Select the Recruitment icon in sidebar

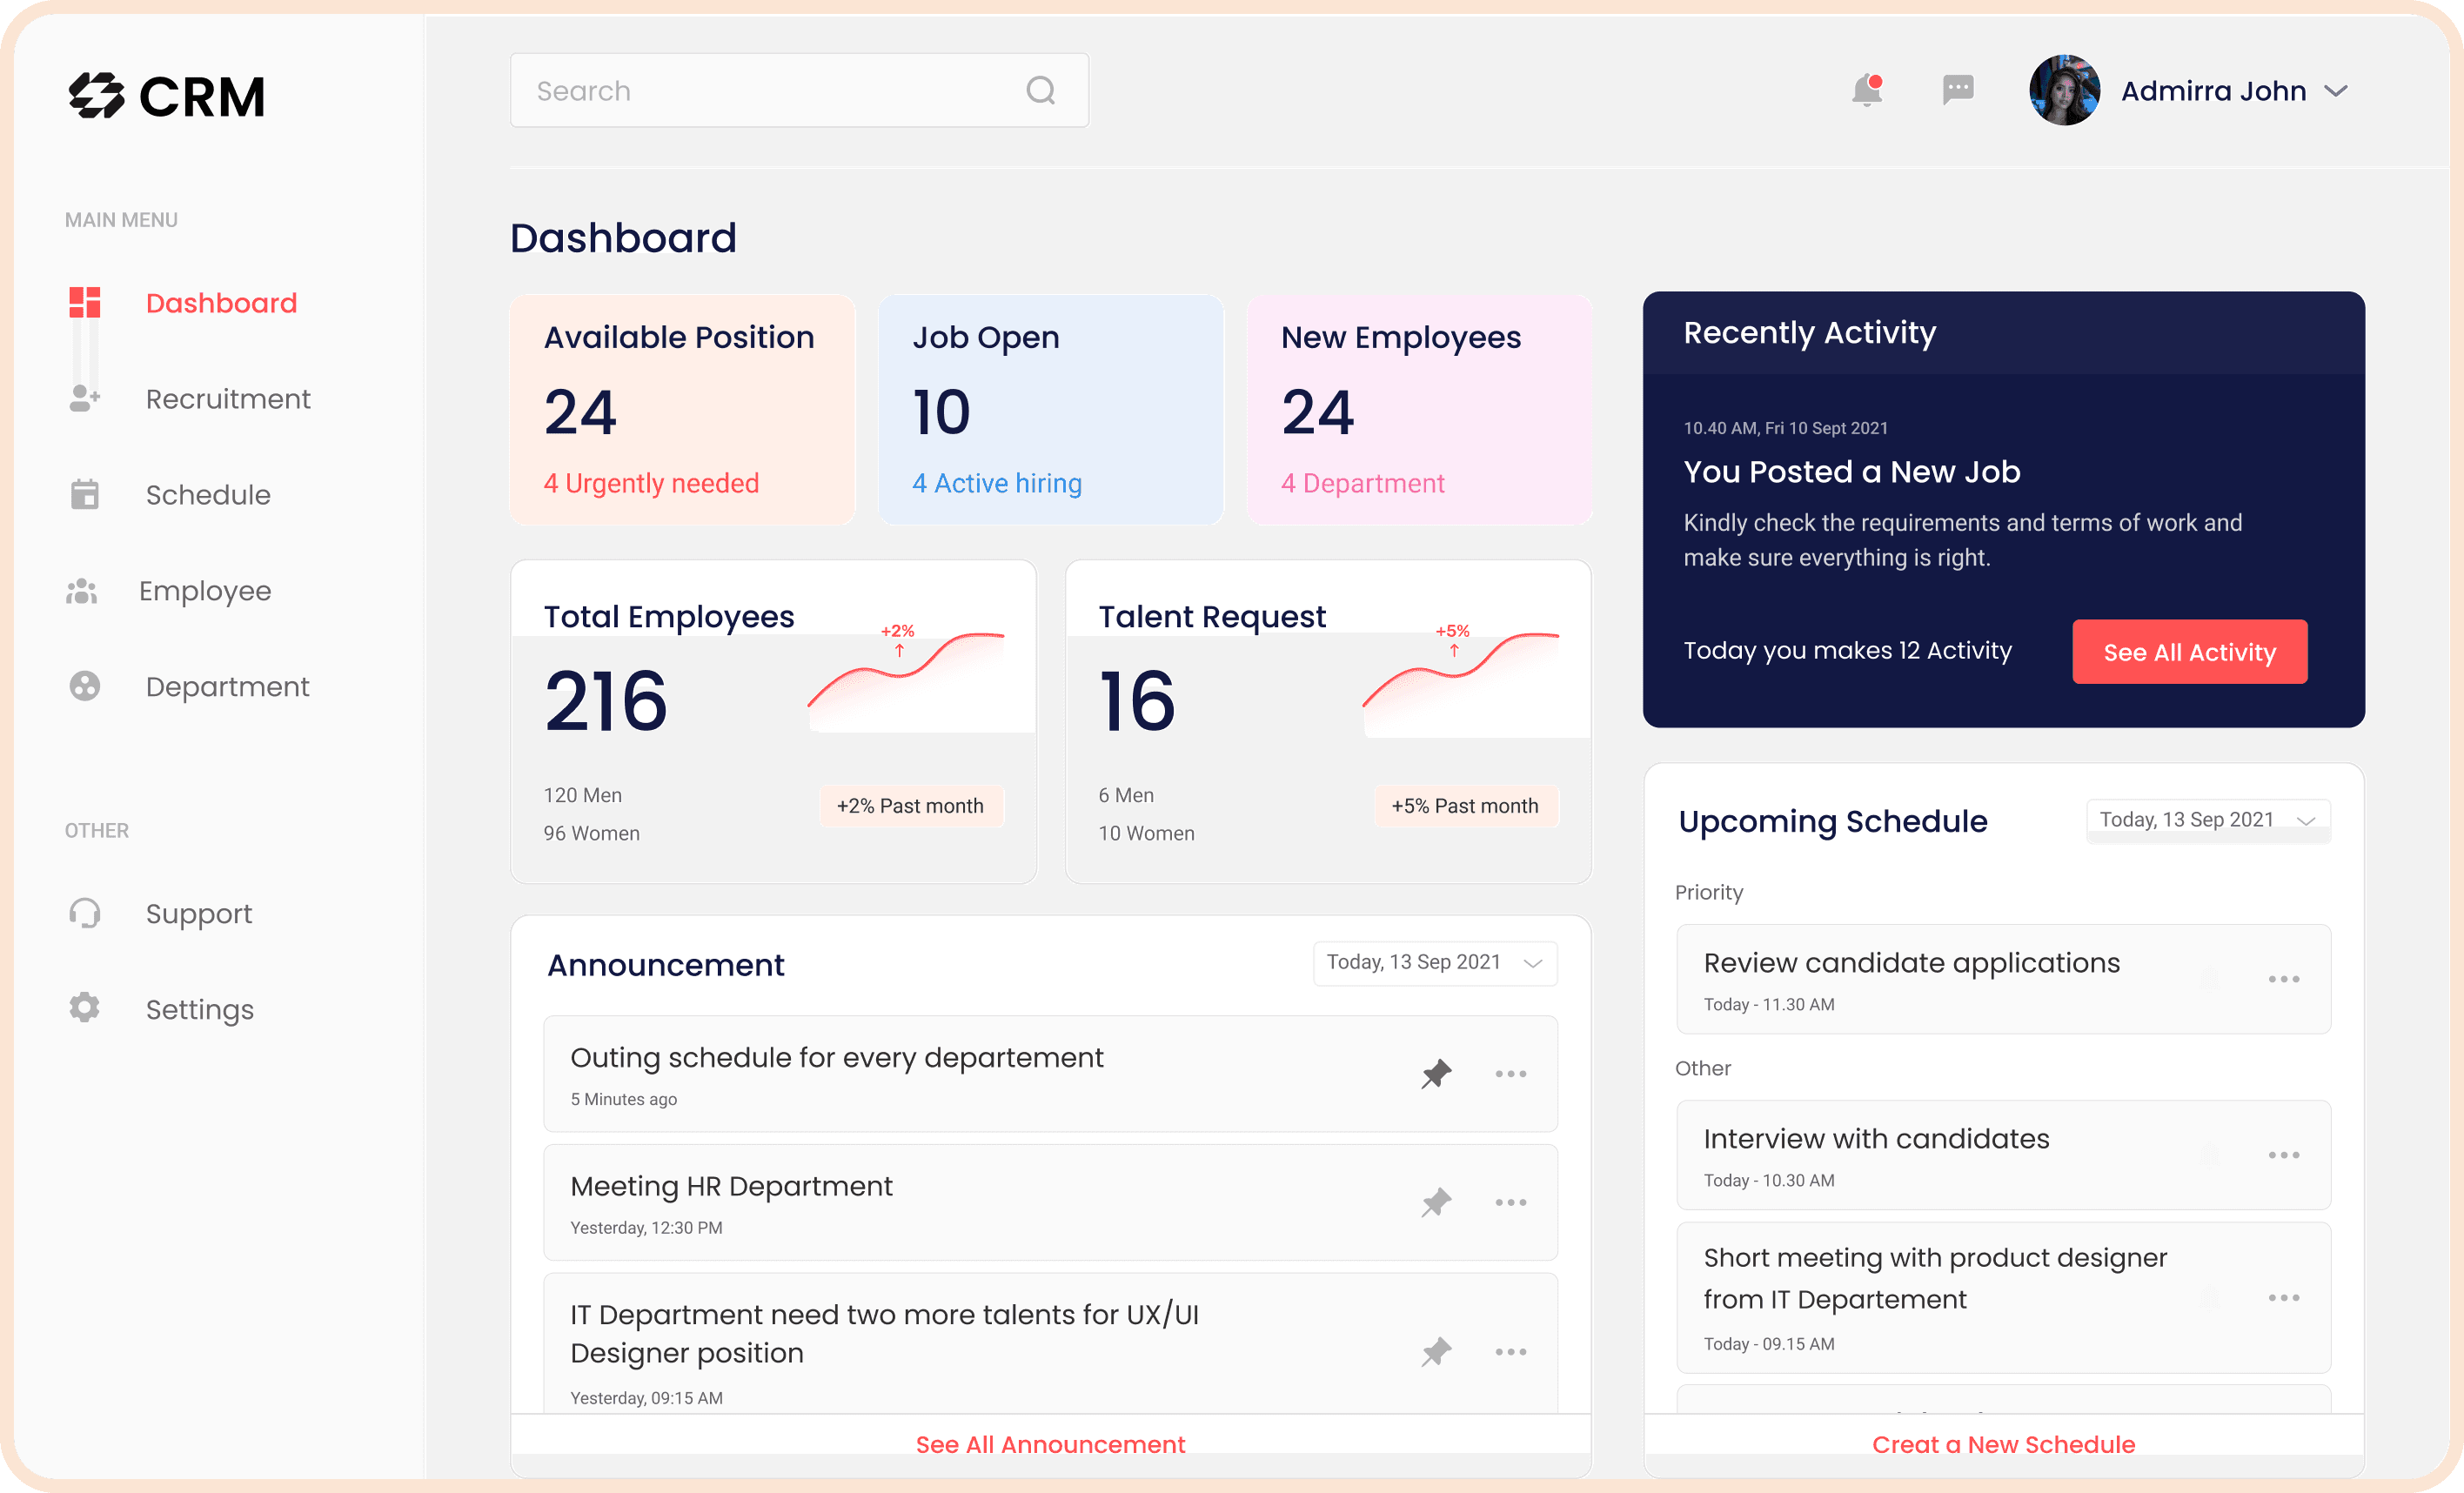(x=84, y=398)
